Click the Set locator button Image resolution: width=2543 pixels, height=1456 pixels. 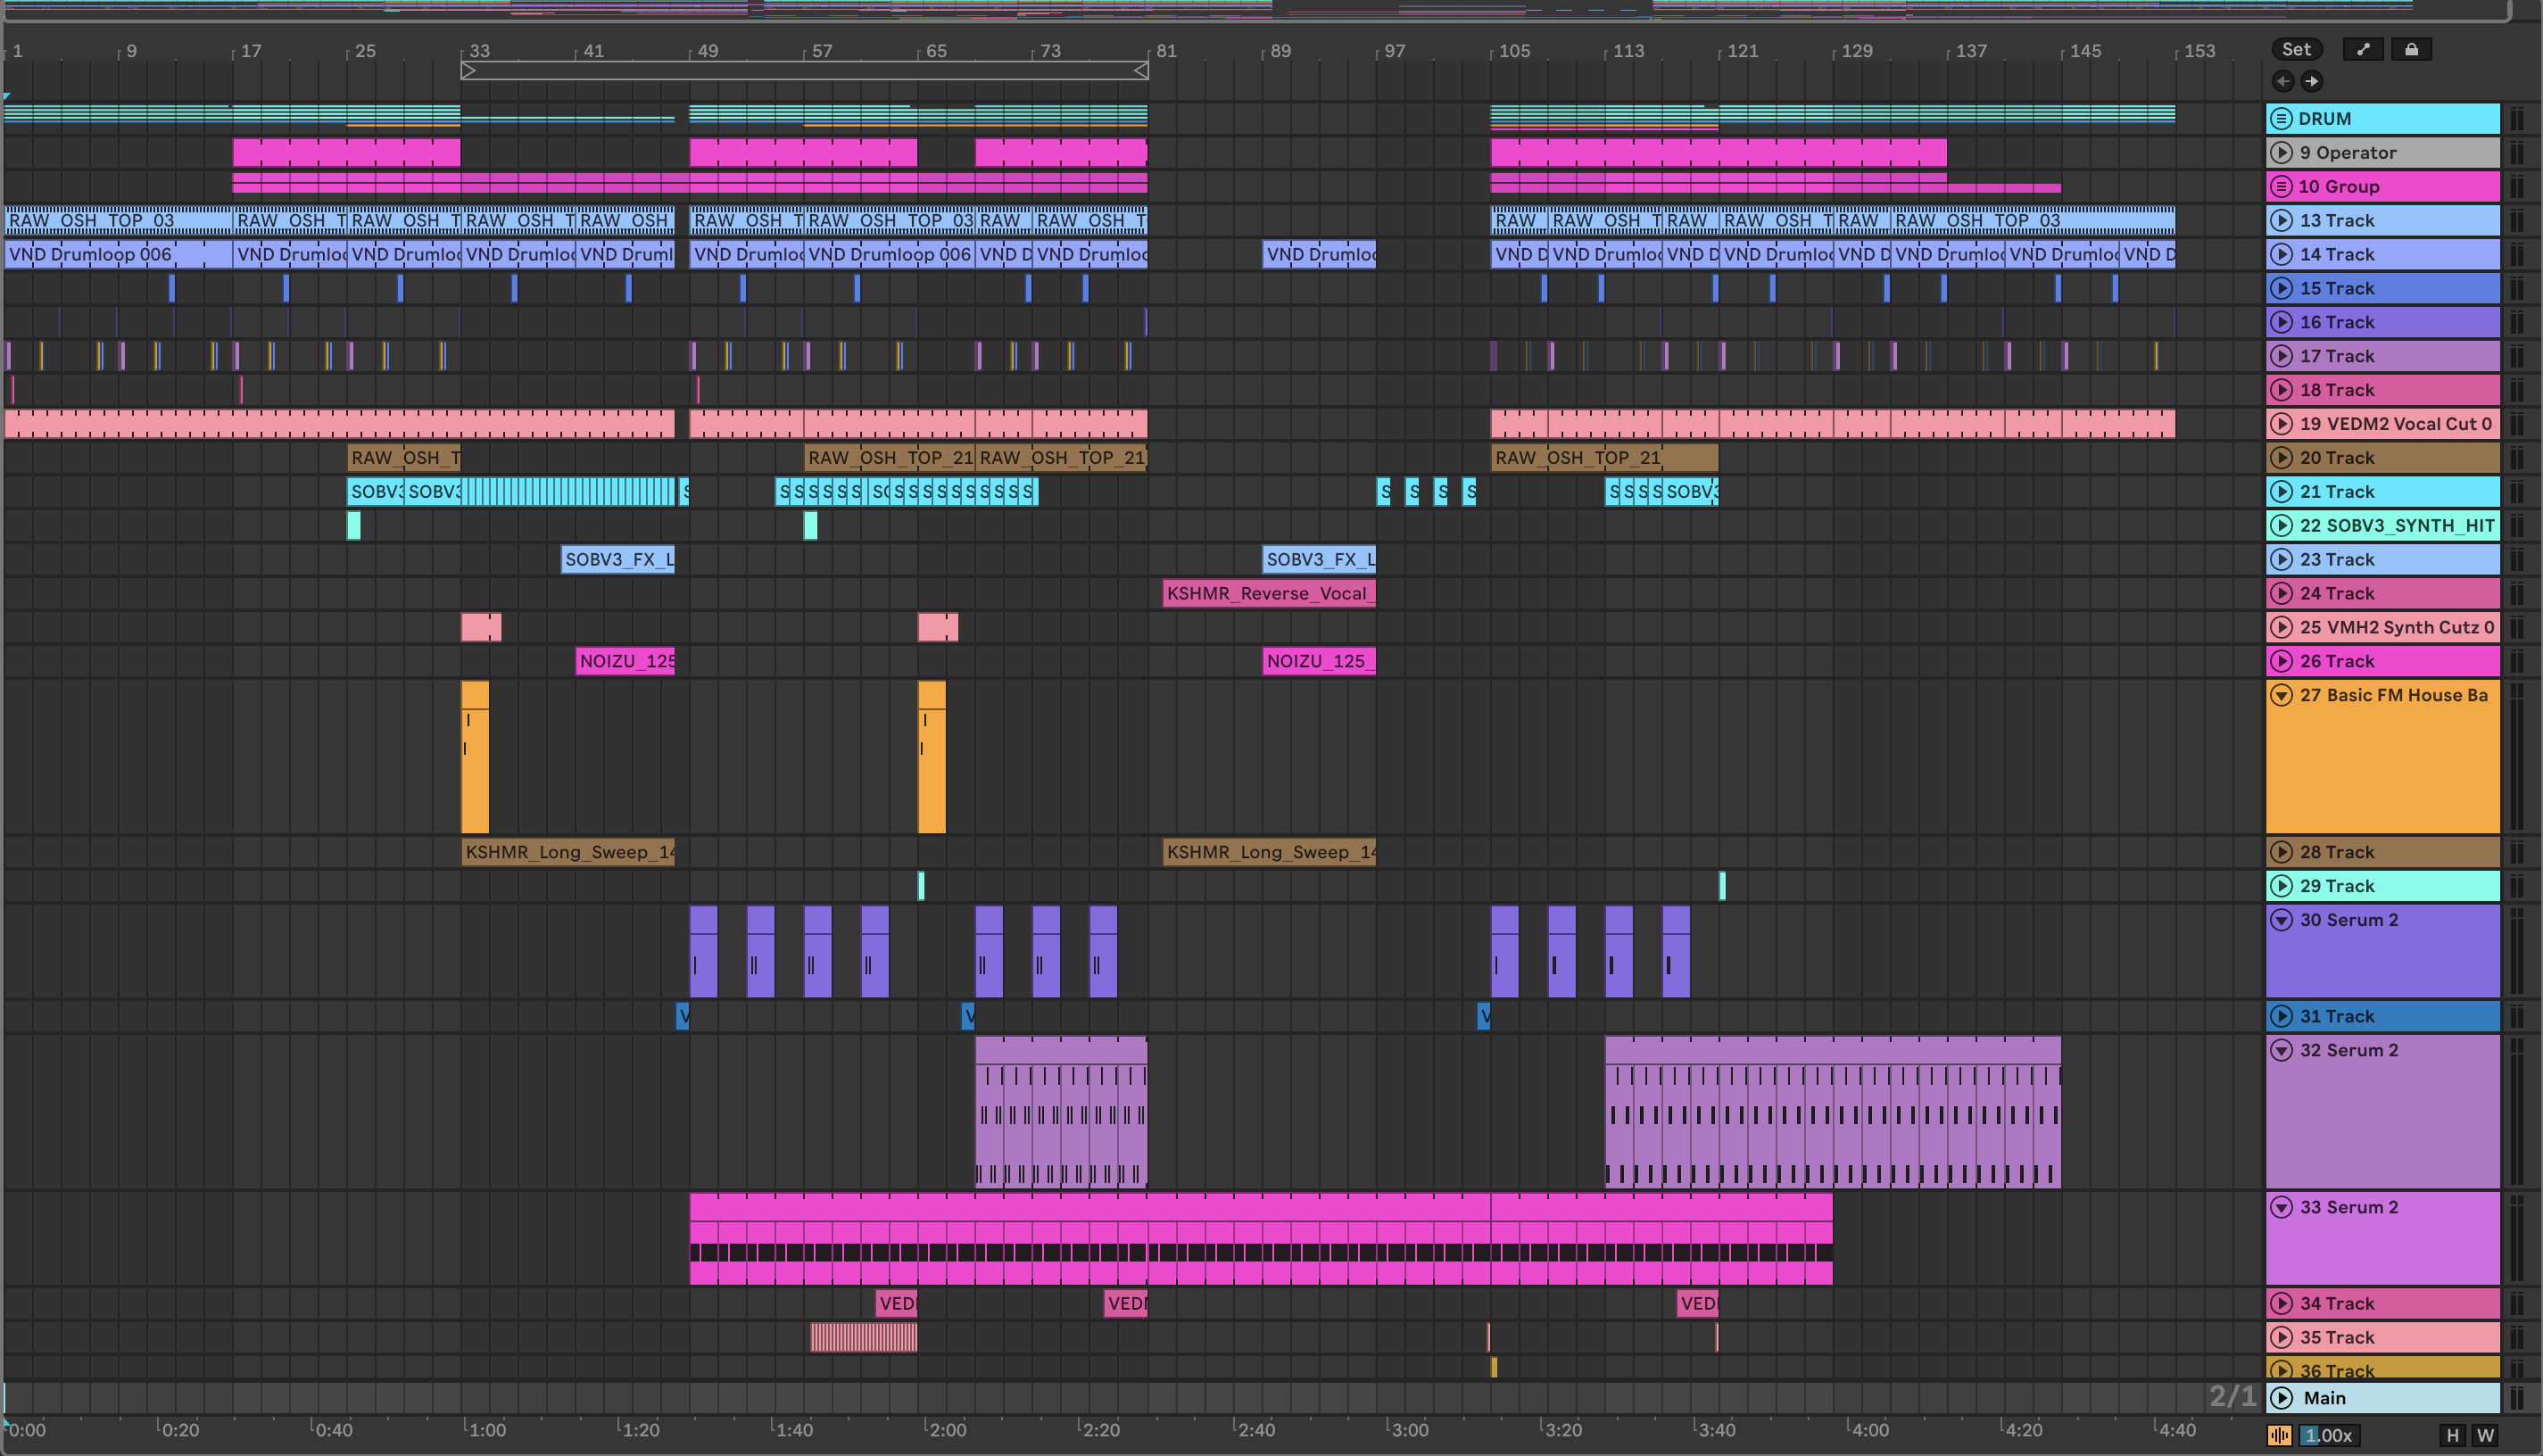click(x=2296, y=49)
